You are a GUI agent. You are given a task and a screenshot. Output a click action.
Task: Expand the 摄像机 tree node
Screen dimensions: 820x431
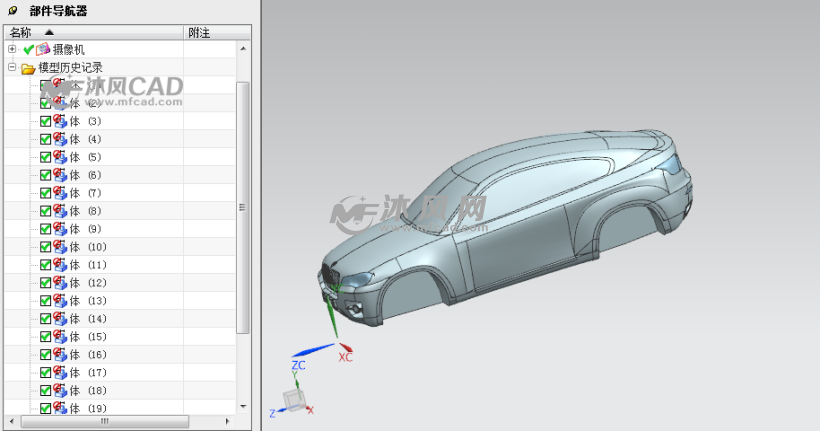12,49
